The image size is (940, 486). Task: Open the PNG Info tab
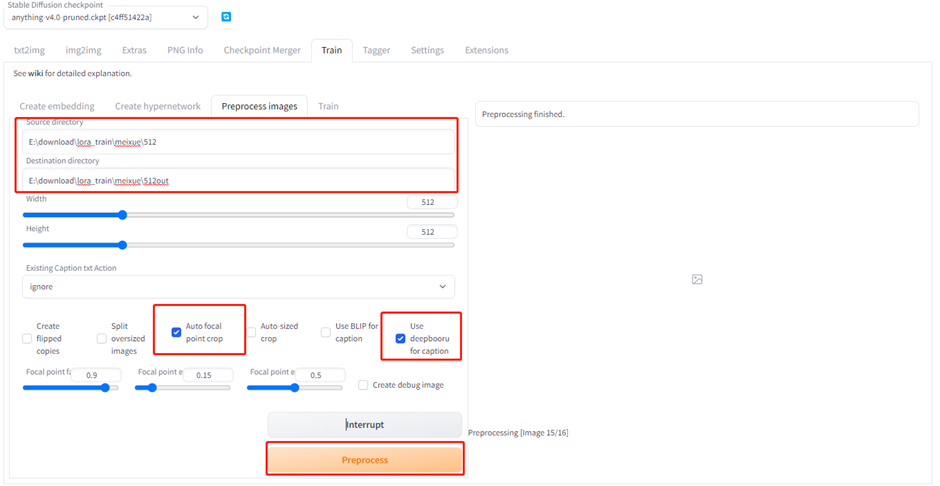tap(185, 50)
